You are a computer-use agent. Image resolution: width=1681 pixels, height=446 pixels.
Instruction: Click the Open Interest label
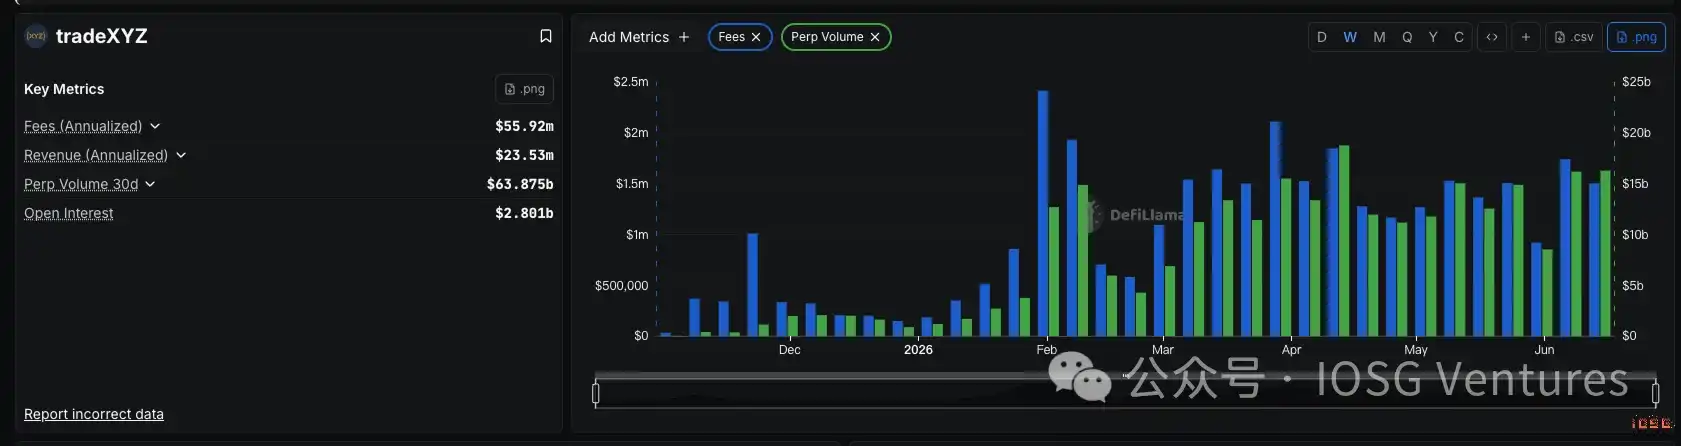click(x=69, y=213)
